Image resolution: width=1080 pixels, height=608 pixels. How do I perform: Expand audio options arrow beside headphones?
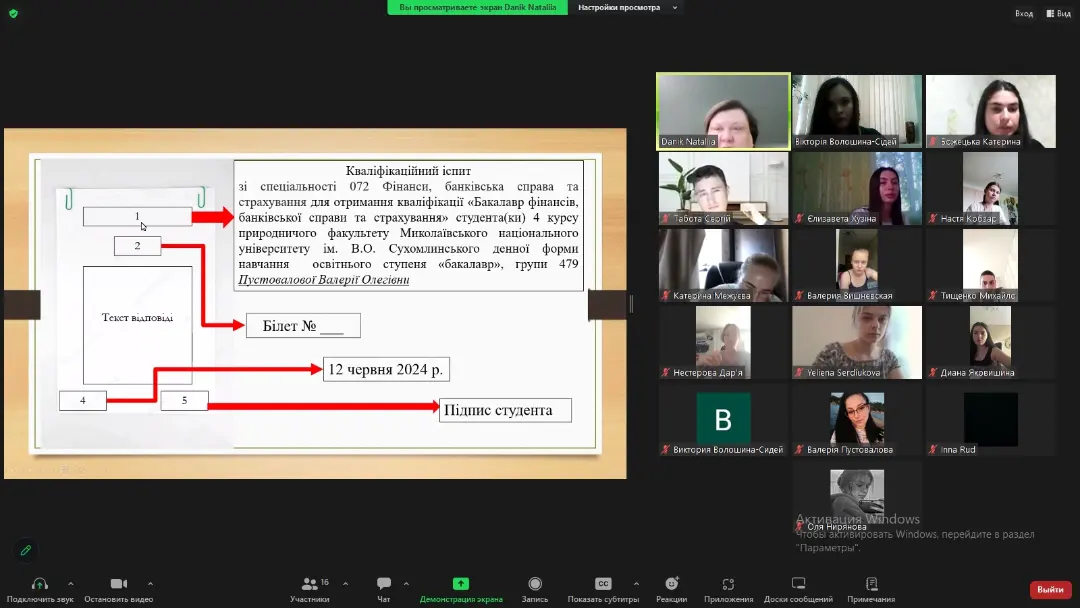click(70, 584)
